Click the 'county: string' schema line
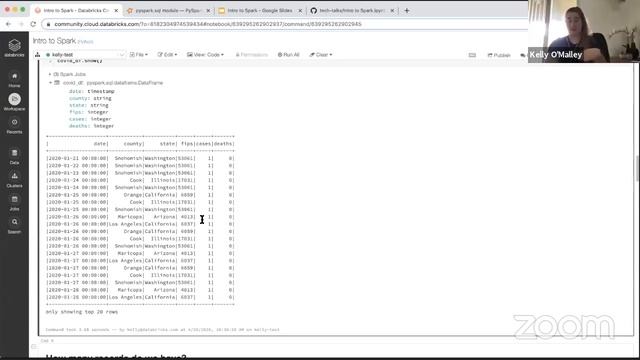This screenshot has width=640, height=360. coord(90,98)
